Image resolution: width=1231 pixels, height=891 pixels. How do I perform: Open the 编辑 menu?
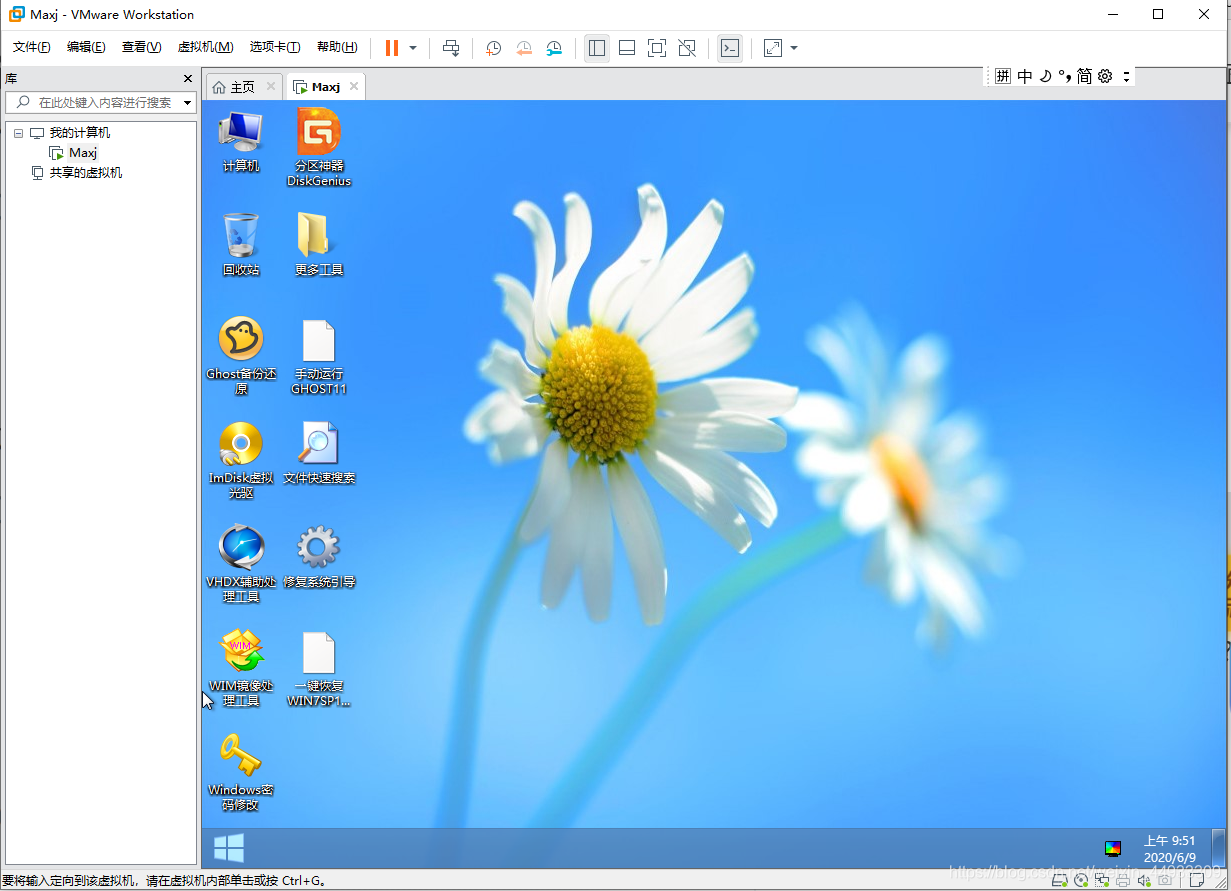click(86, 47)
